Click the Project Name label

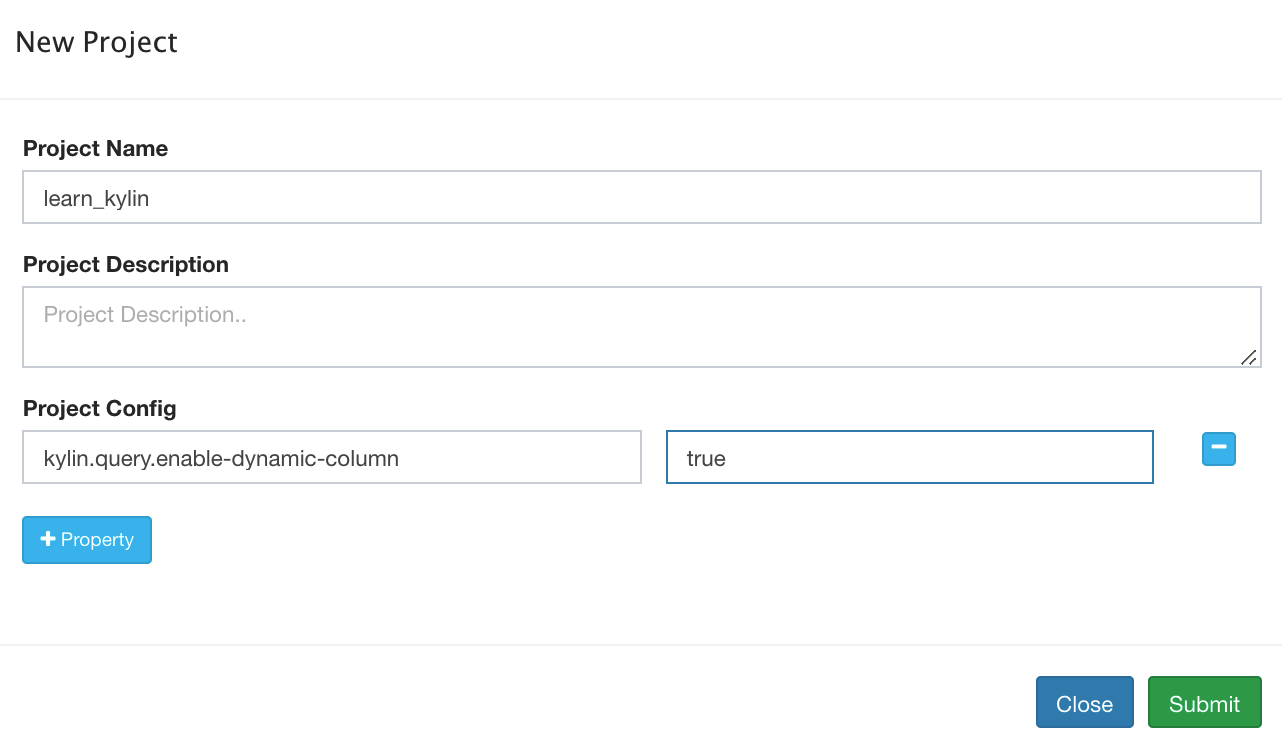click(95, 149)
